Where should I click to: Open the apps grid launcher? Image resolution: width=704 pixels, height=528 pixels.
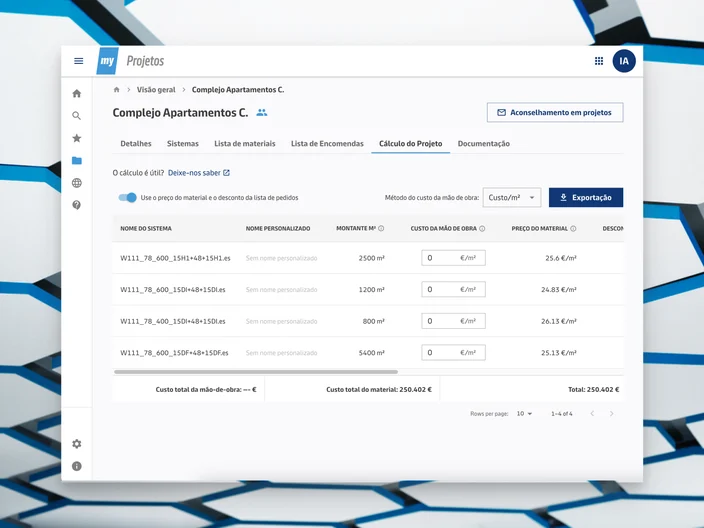[x=599, y=61]
